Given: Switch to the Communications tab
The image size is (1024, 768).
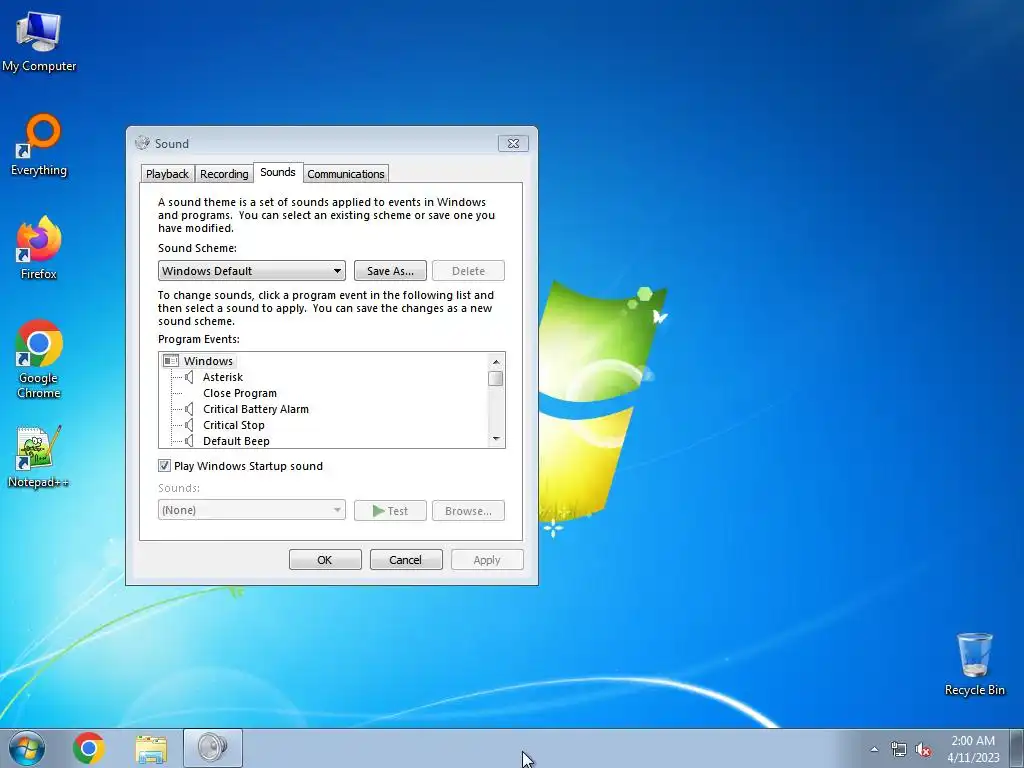Looking at the screenshot, I should [x=345, y=174].
